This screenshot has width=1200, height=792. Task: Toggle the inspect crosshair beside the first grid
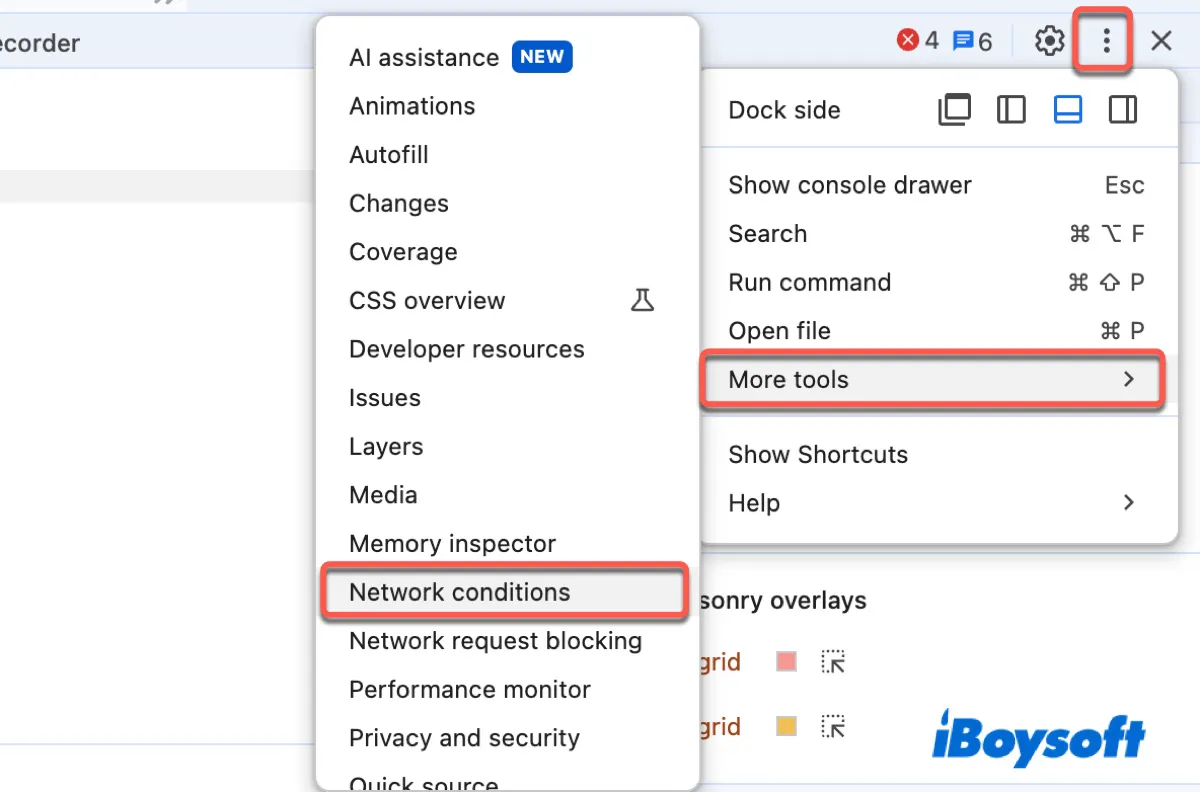click(833, 661)
